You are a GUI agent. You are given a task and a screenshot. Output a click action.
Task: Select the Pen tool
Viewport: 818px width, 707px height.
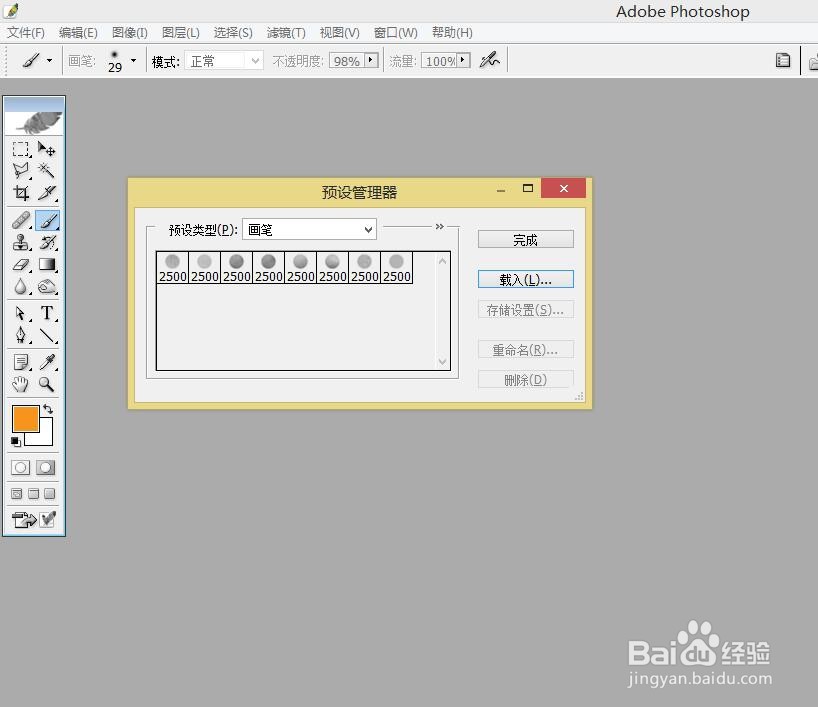pos(21,335)
